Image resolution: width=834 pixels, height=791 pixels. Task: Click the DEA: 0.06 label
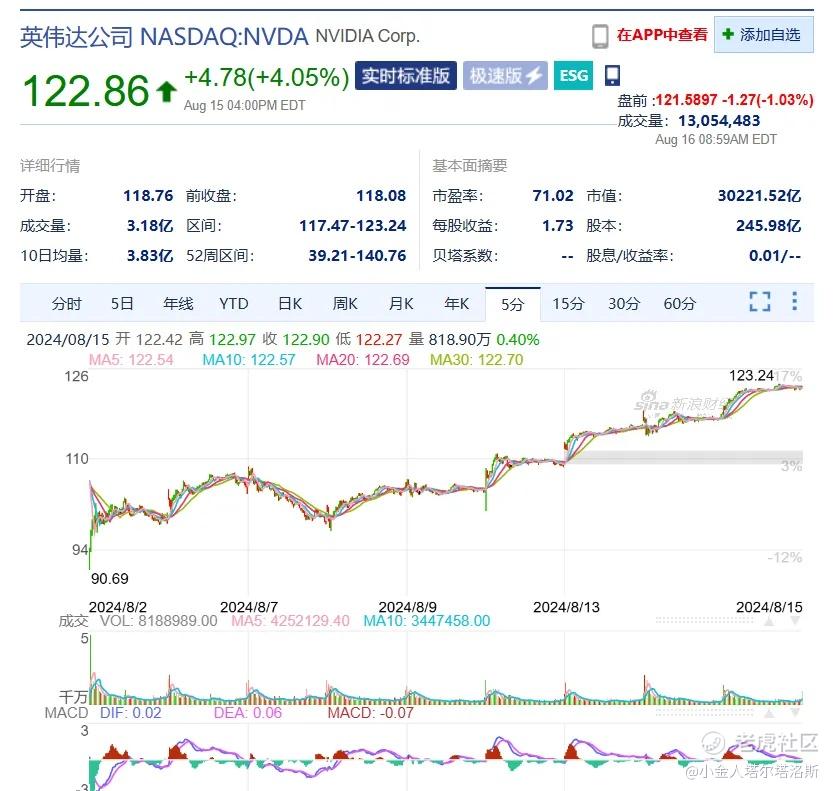(x=247, y=713)
